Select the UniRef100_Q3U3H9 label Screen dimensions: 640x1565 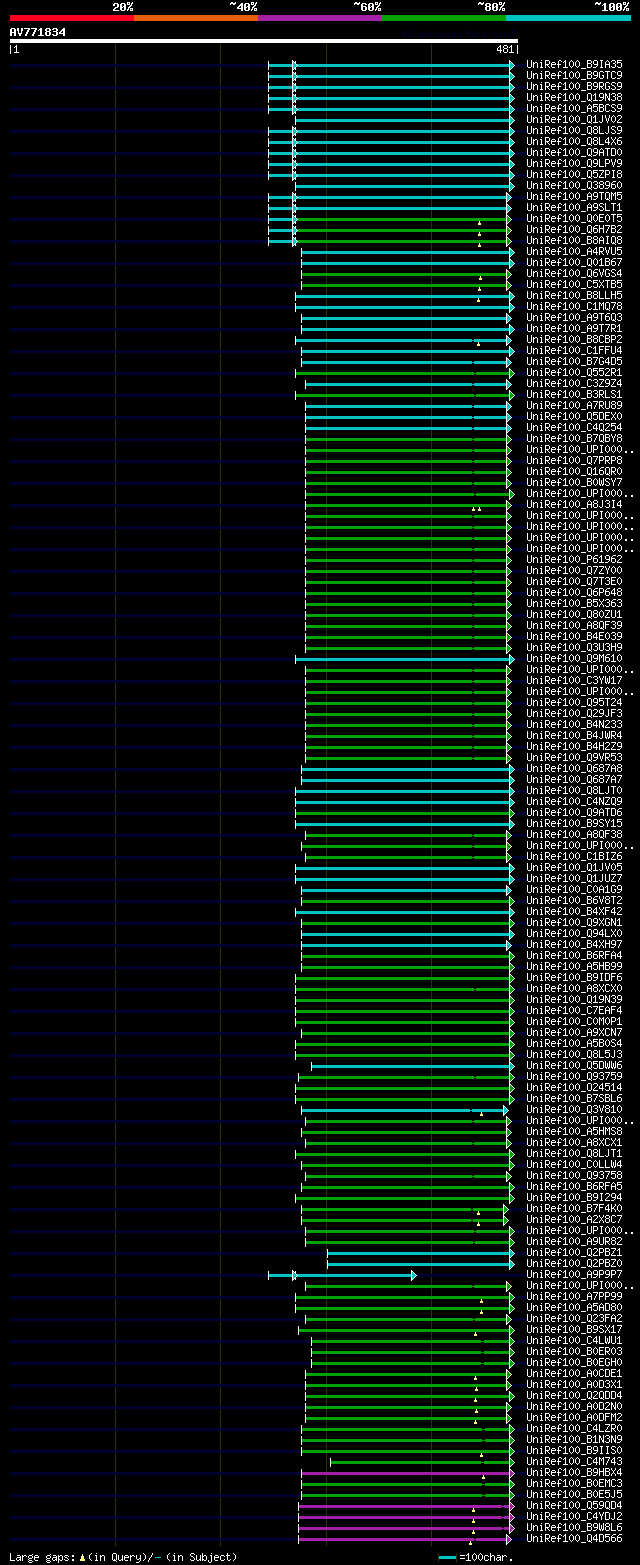(x=574, y=647)
